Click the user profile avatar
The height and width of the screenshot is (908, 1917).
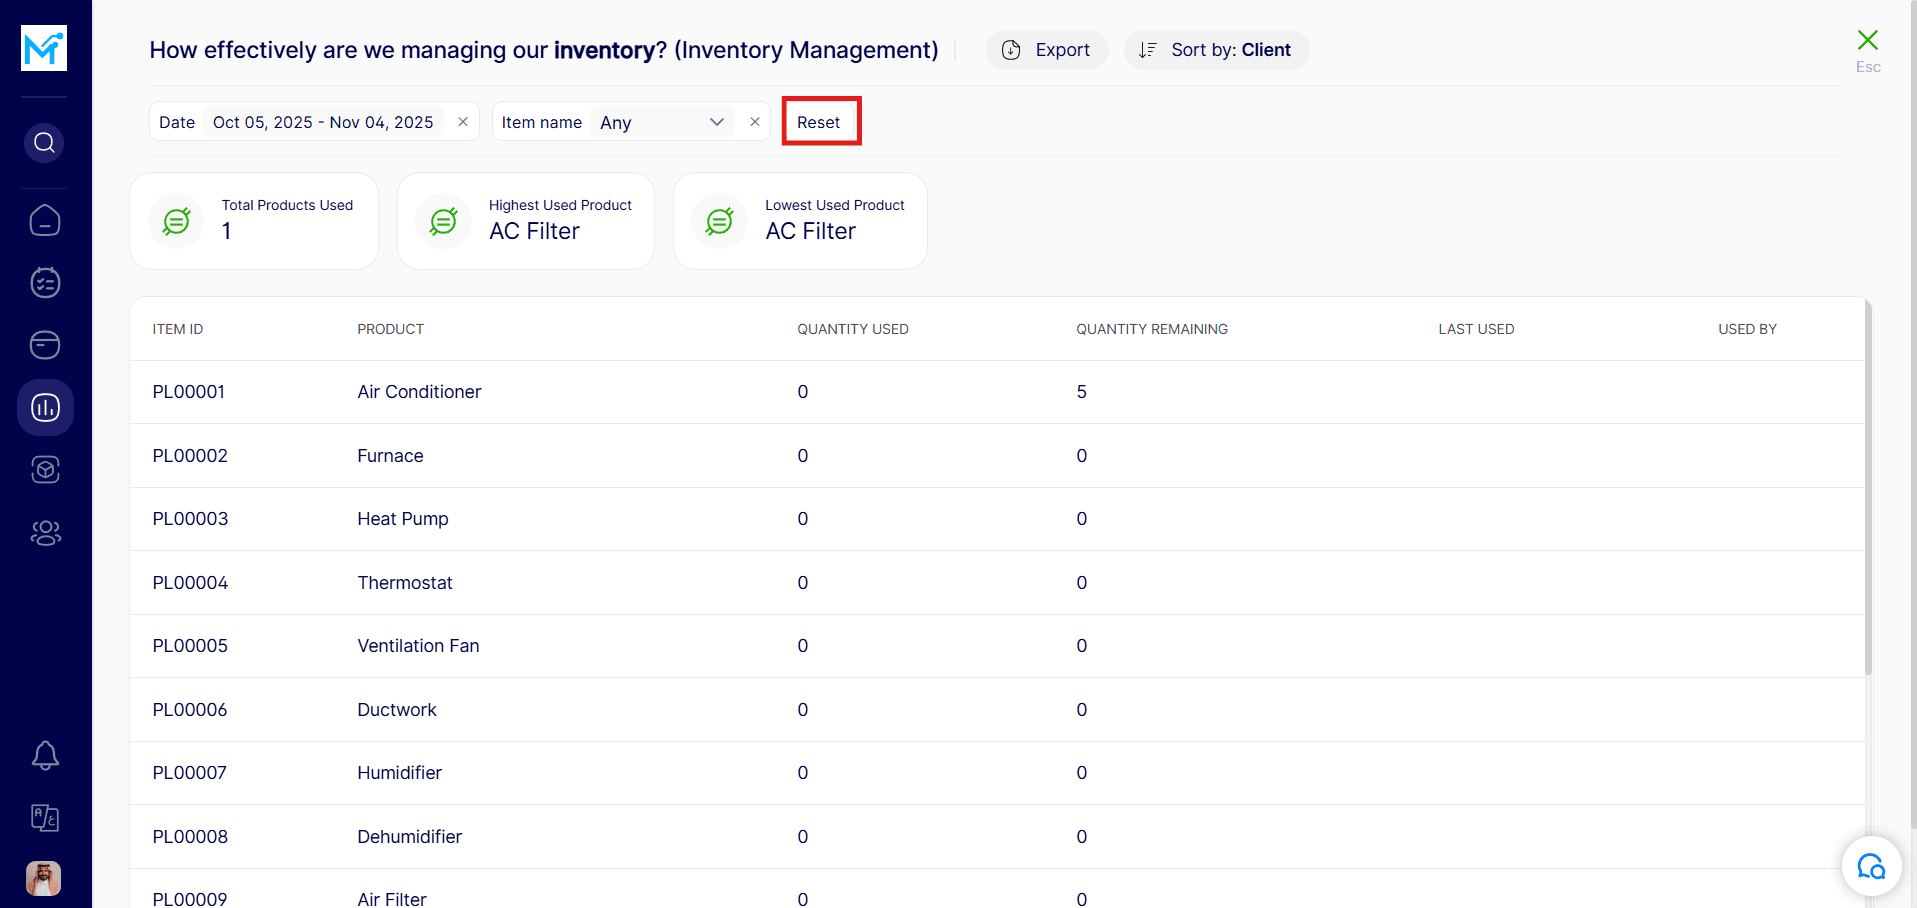click(x=44, y=878)
